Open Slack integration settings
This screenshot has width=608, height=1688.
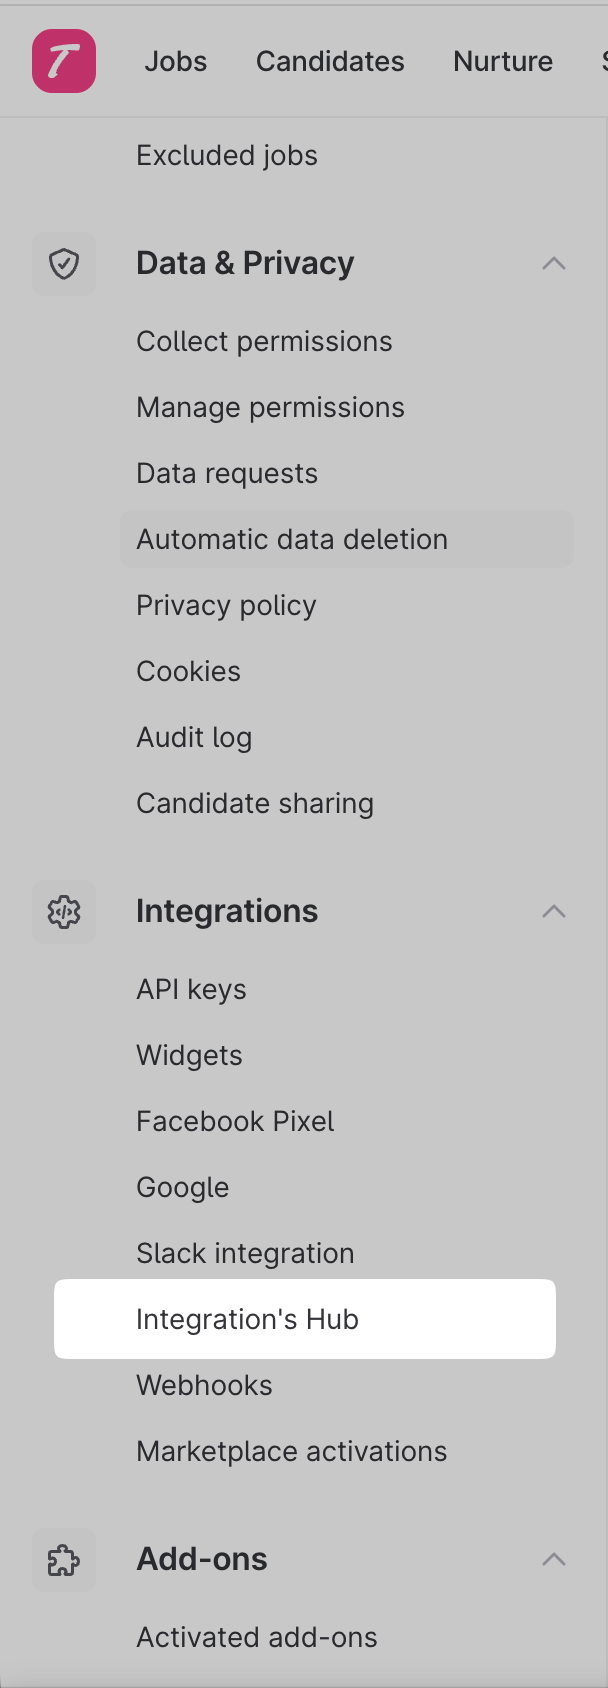(x=245, y=1254)
